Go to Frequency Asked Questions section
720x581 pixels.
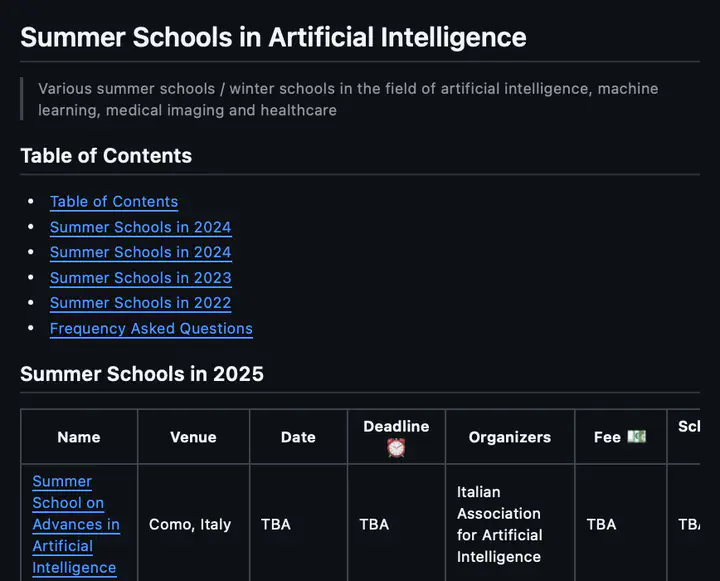(151, 328)
